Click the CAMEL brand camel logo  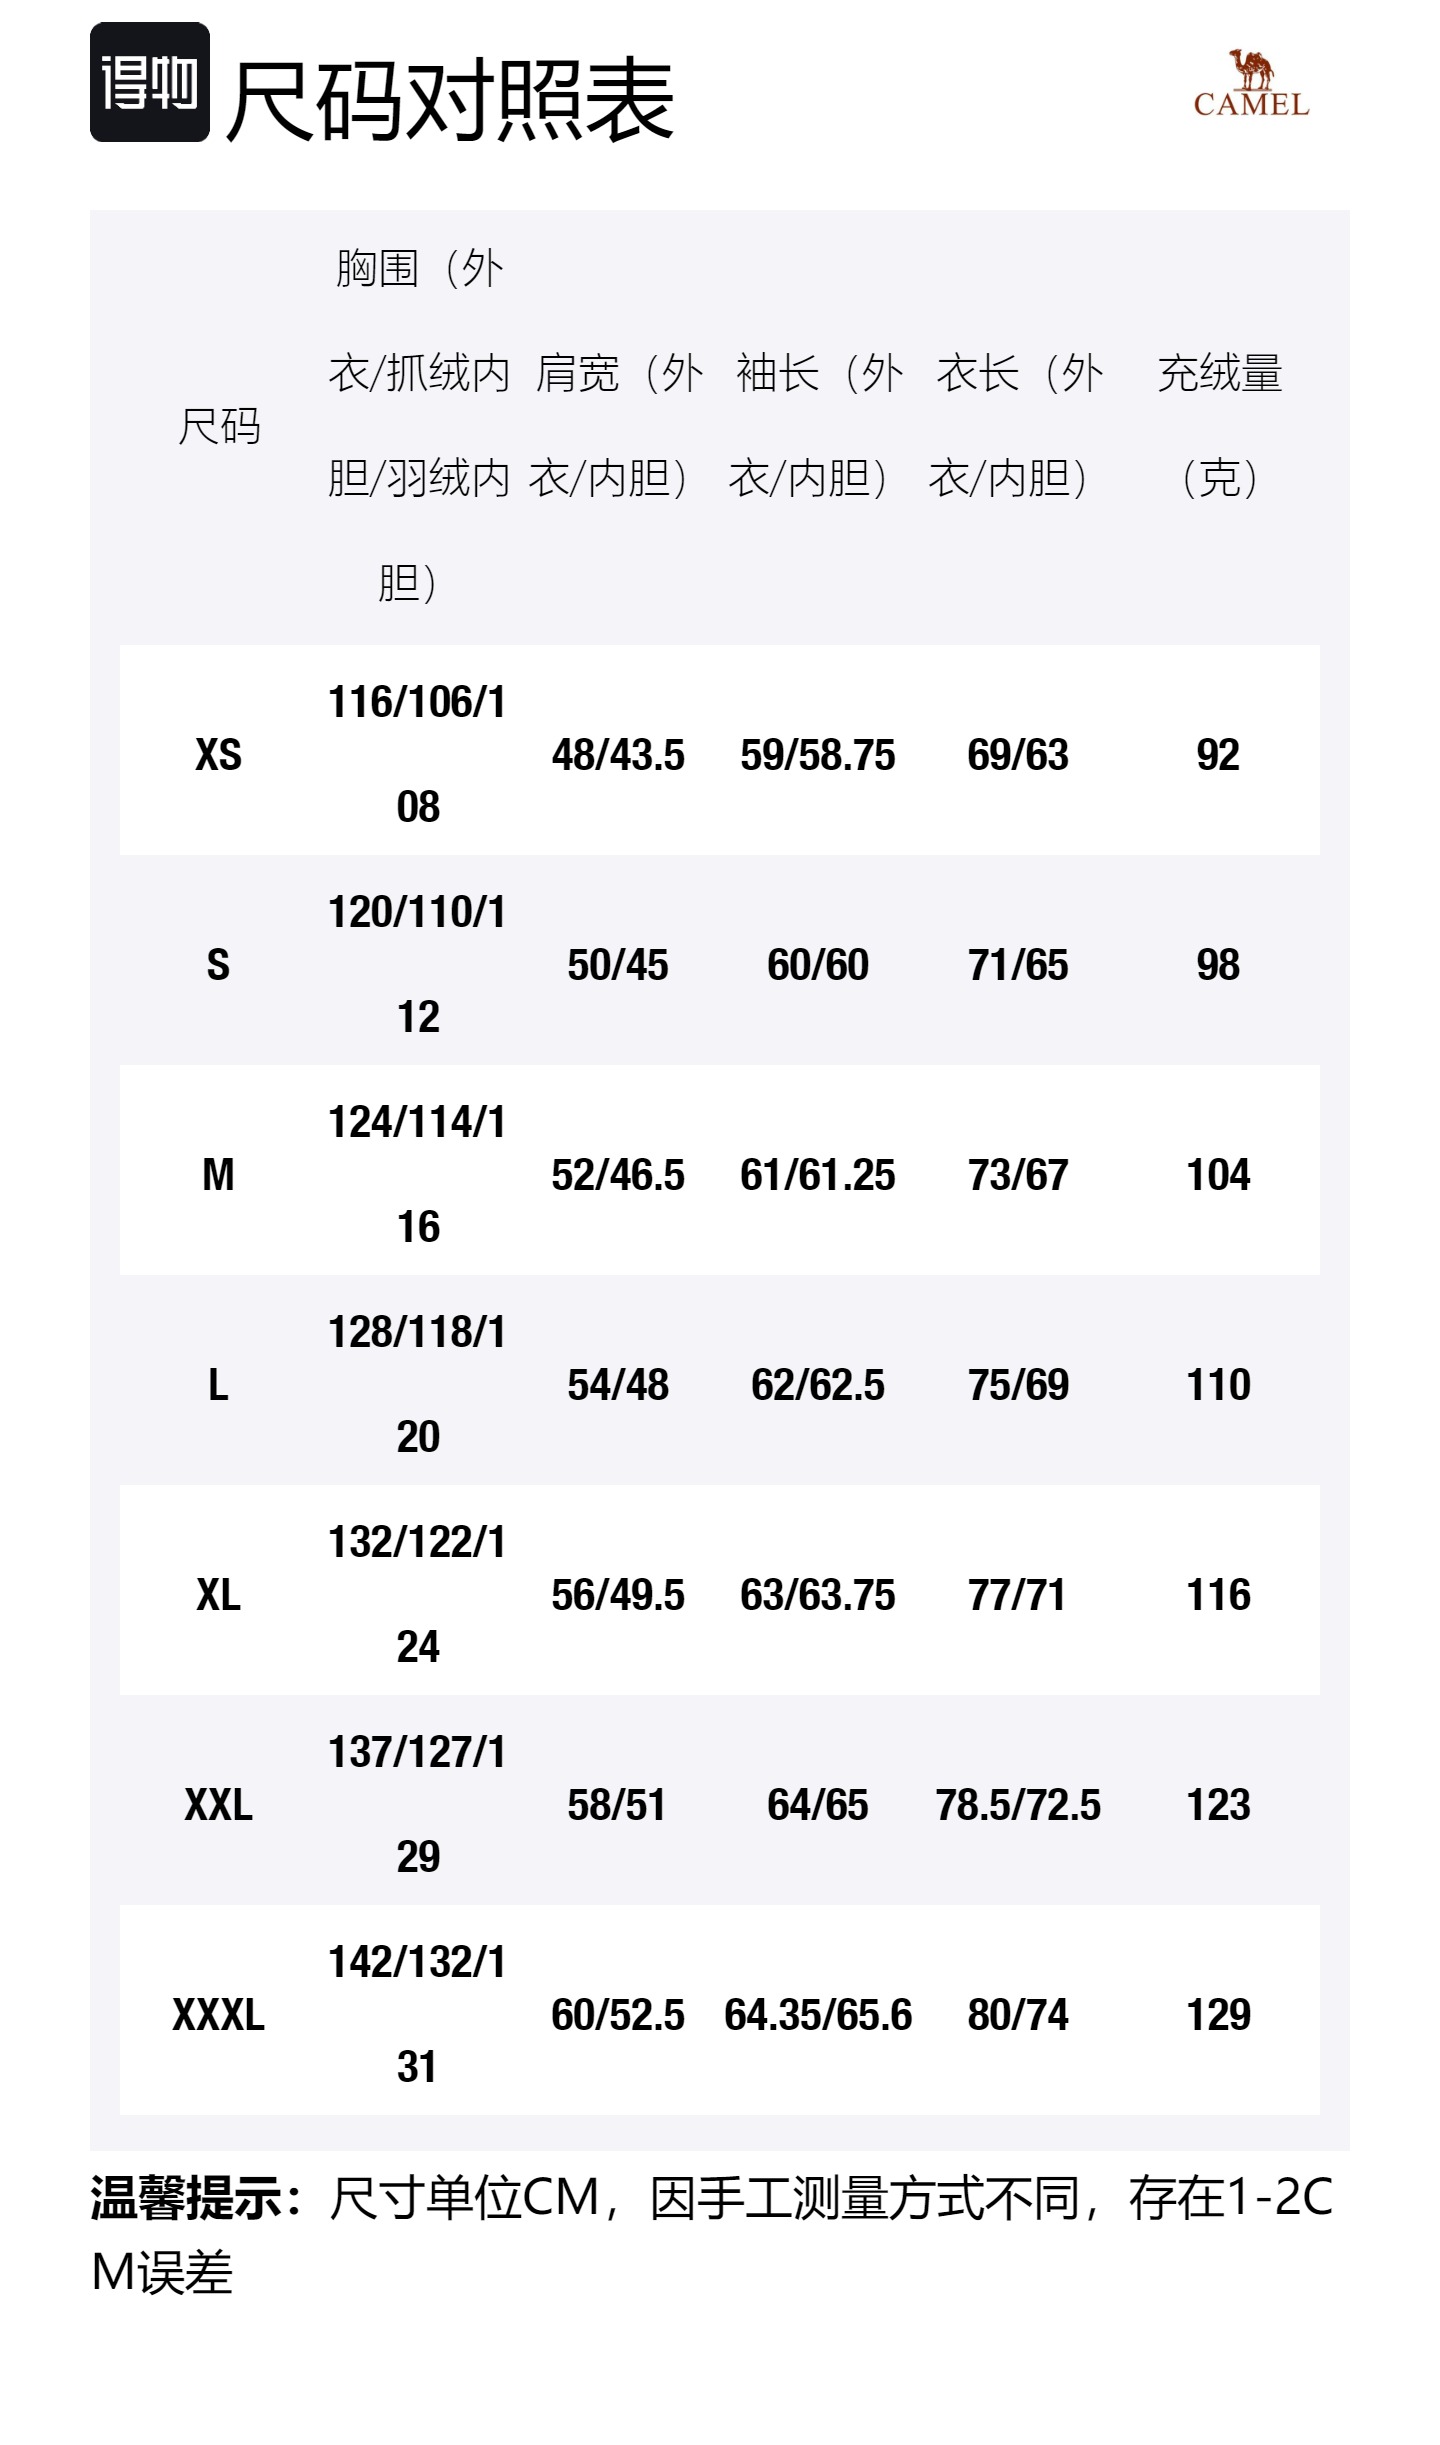coord(1251,85)
